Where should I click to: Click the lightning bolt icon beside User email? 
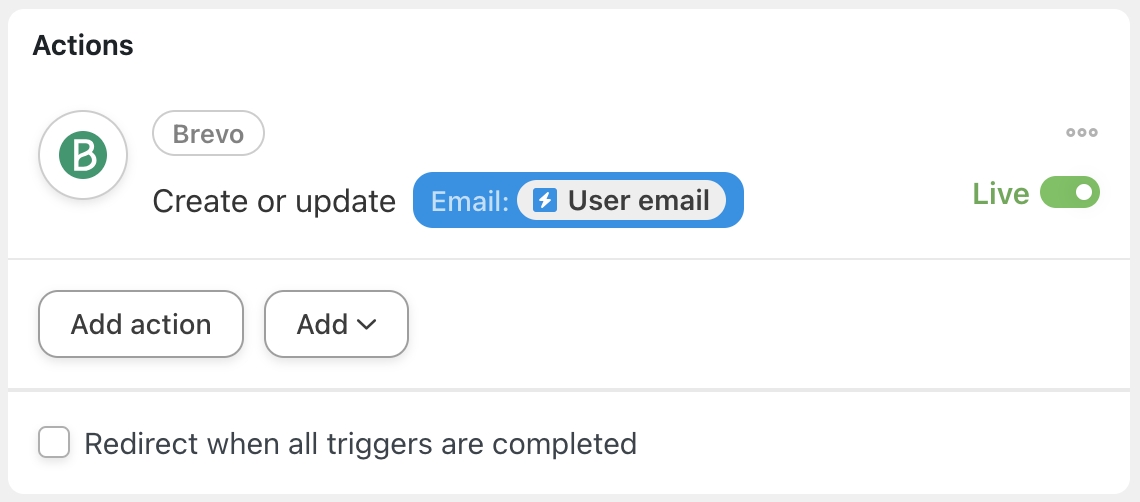(x=544, y=200)
